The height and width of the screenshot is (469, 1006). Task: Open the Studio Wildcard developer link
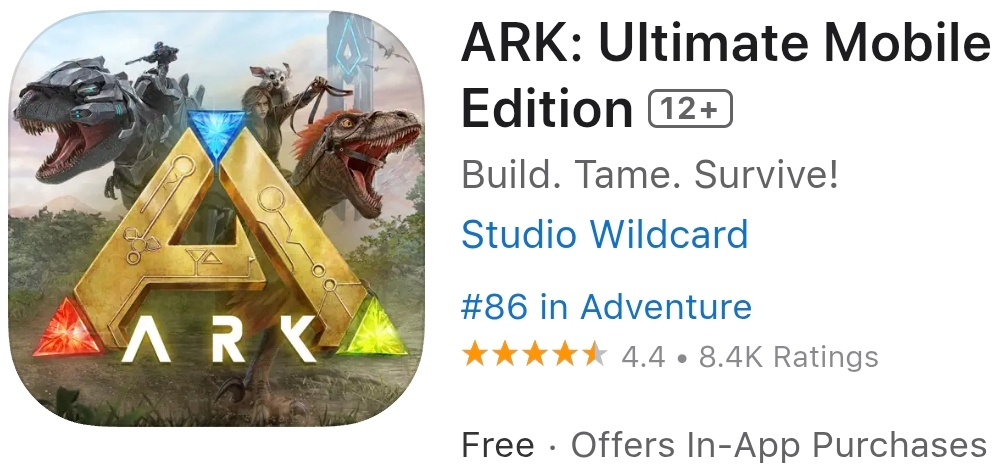(x=604, y=234)
